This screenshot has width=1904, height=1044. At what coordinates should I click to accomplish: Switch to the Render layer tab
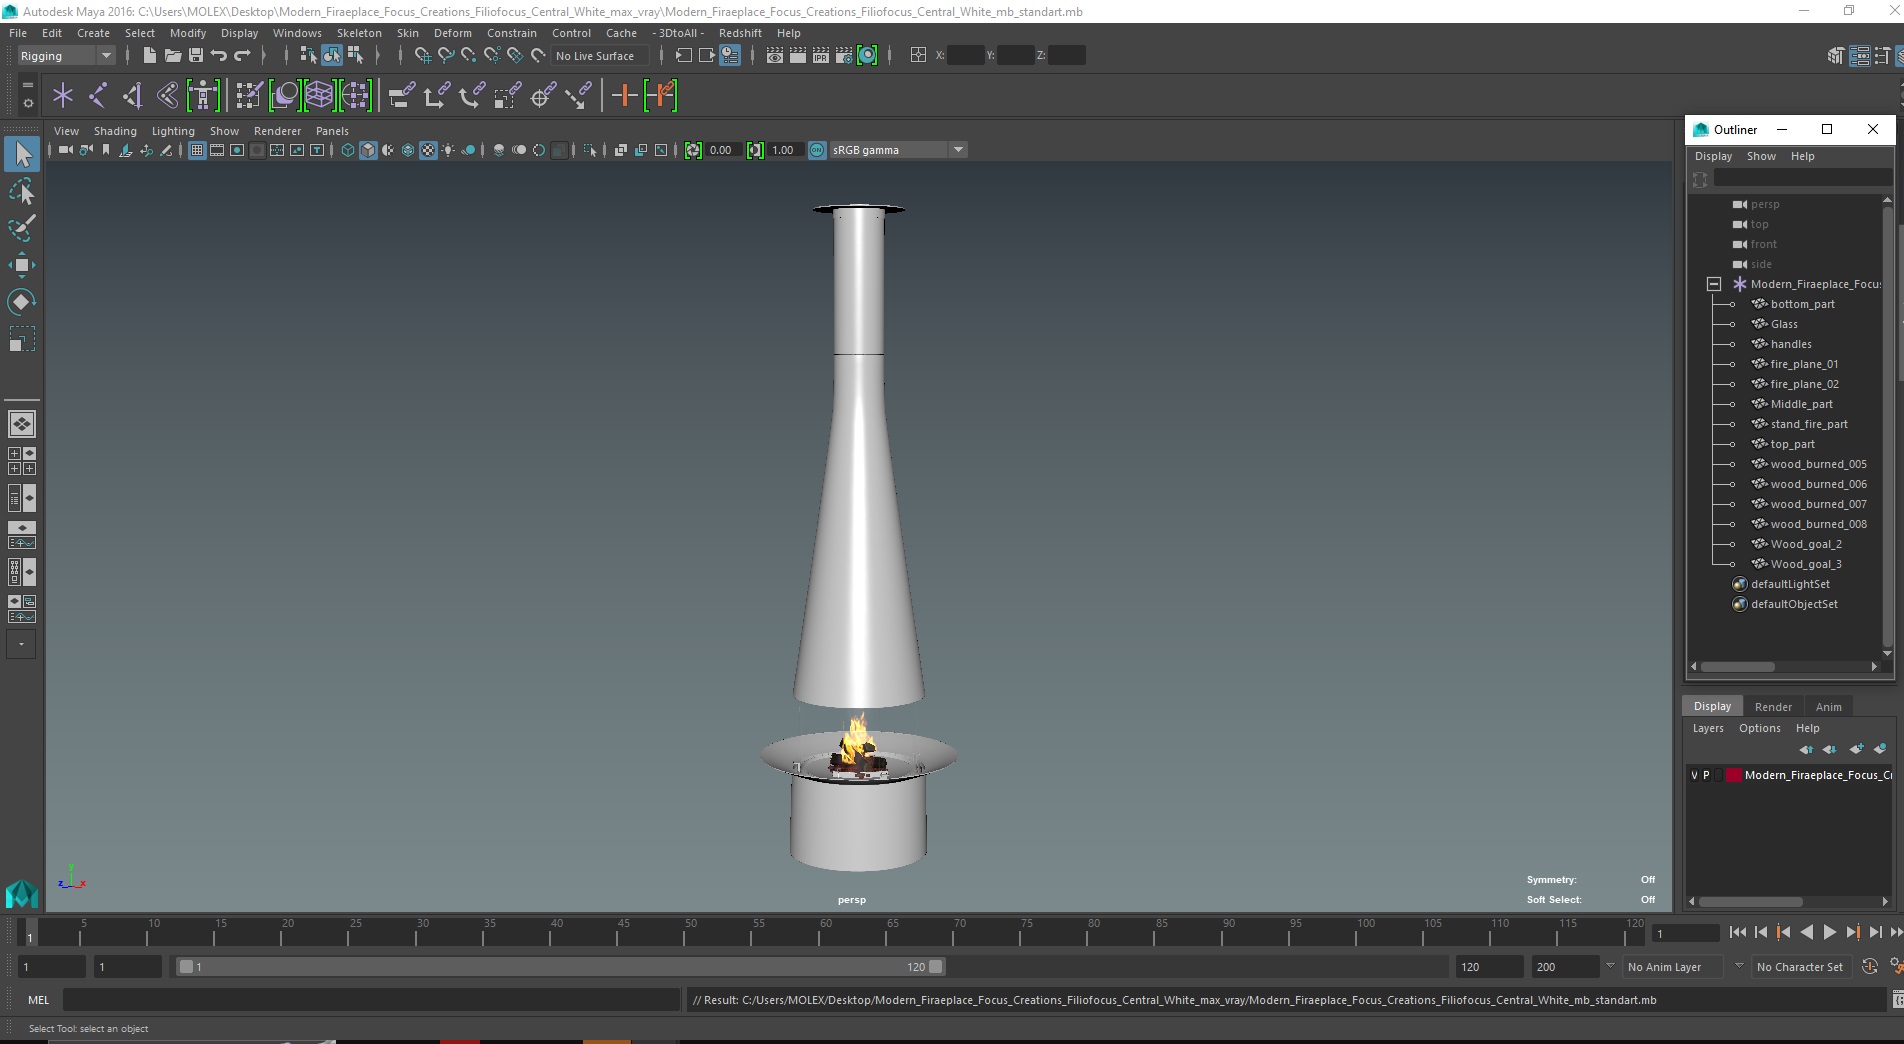(x=1773, y=707)
